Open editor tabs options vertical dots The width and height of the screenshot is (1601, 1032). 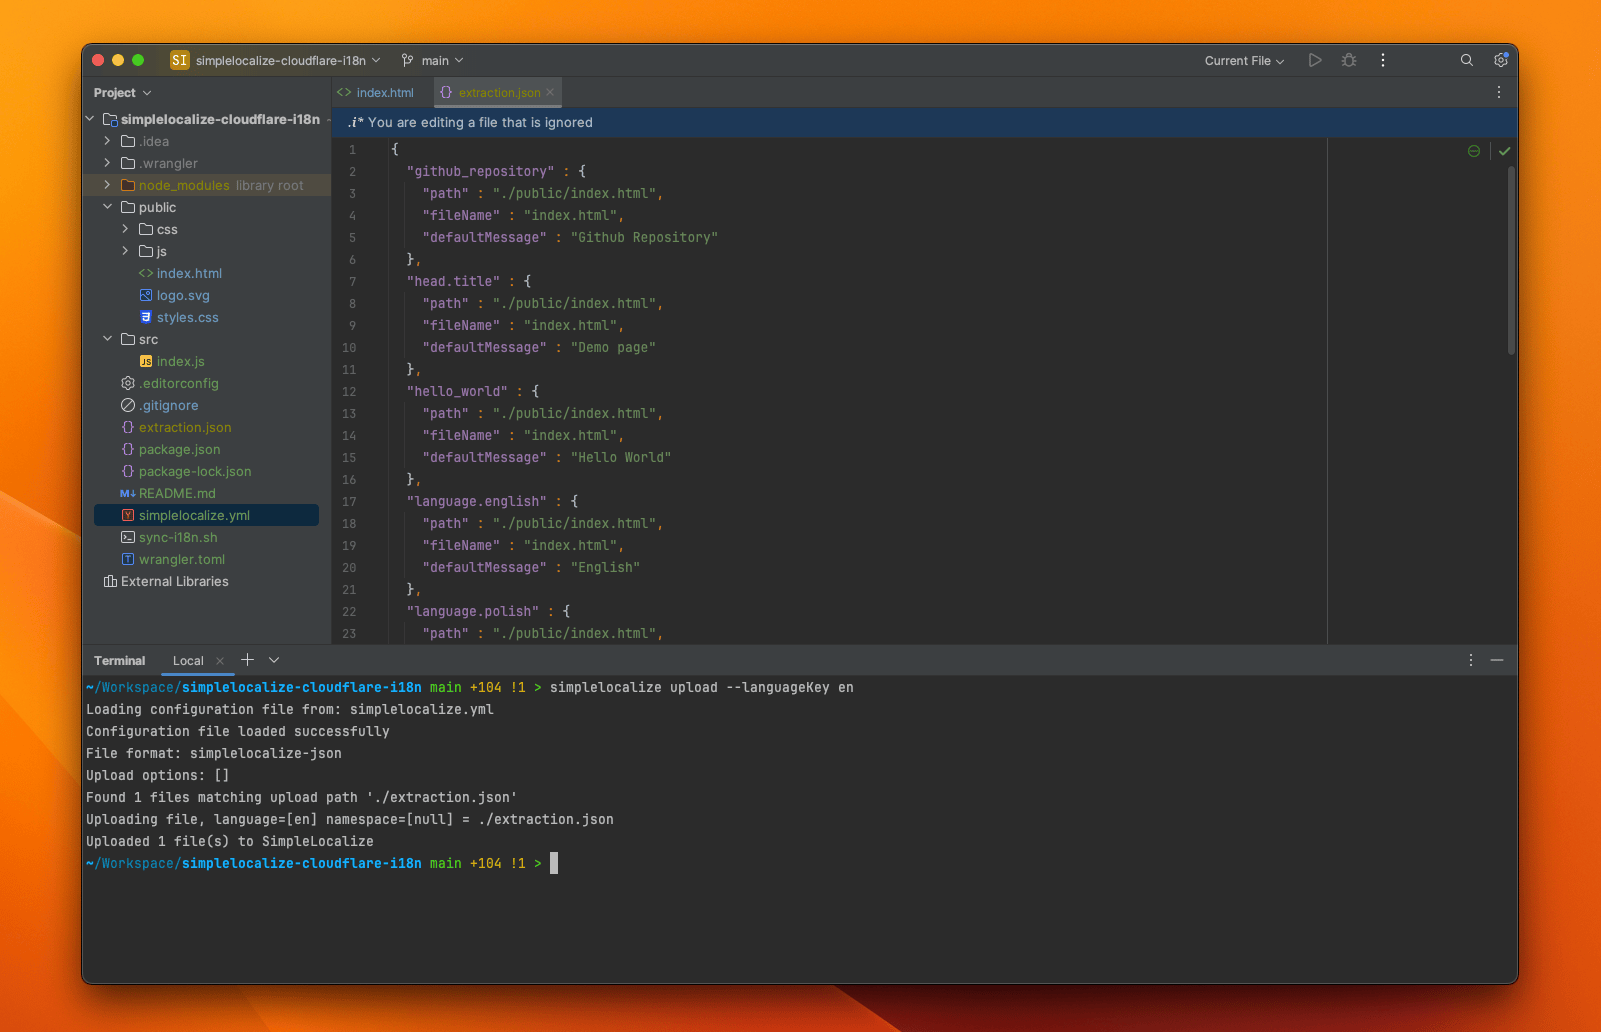pos(1499,92)
